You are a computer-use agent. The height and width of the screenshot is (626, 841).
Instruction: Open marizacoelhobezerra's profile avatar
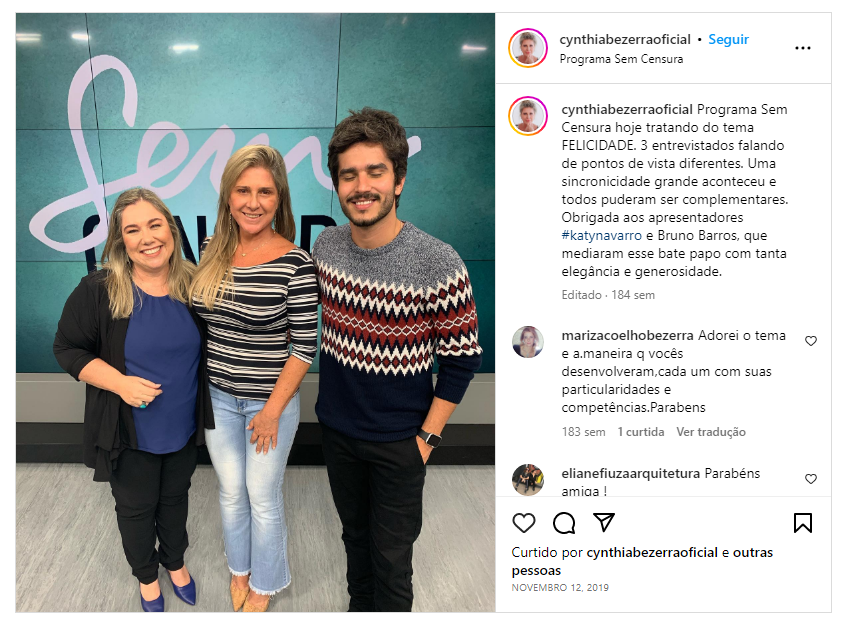[528, 342]
